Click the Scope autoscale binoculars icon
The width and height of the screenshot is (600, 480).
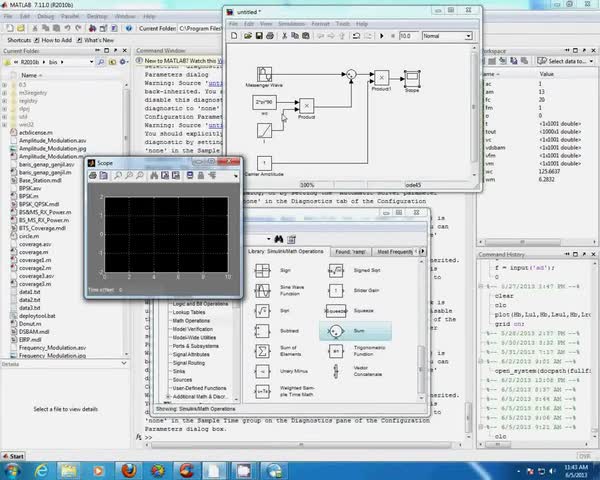click(x=155, y=175)
